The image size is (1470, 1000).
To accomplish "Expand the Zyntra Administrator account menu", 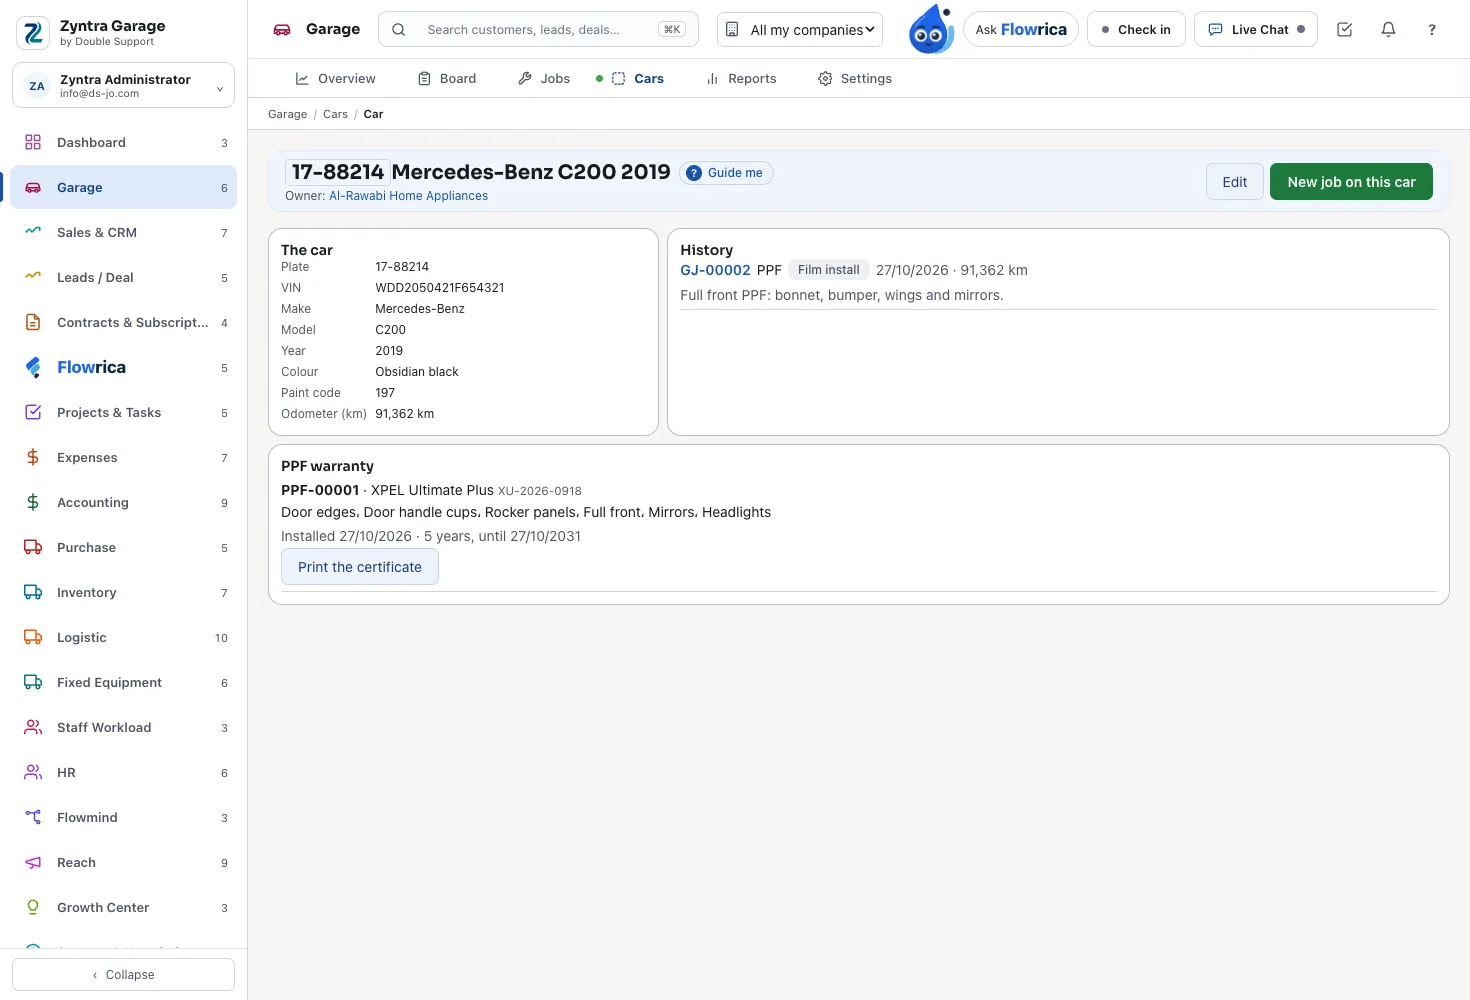I will click(x=123, y=86).
